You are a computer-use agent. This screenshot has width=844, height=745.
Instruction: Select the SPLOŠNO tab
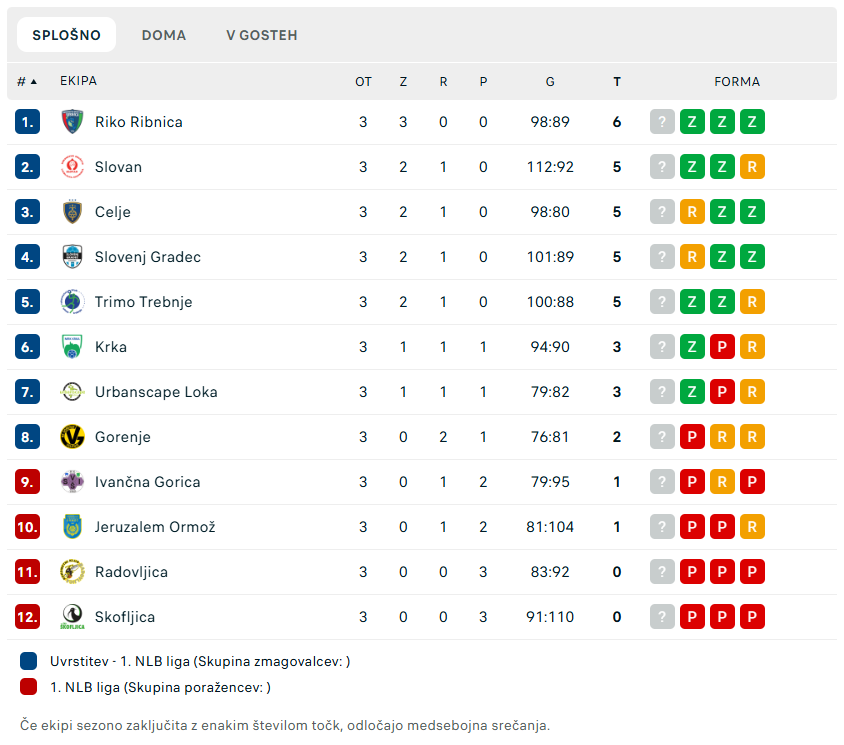[x=66, y=35]
